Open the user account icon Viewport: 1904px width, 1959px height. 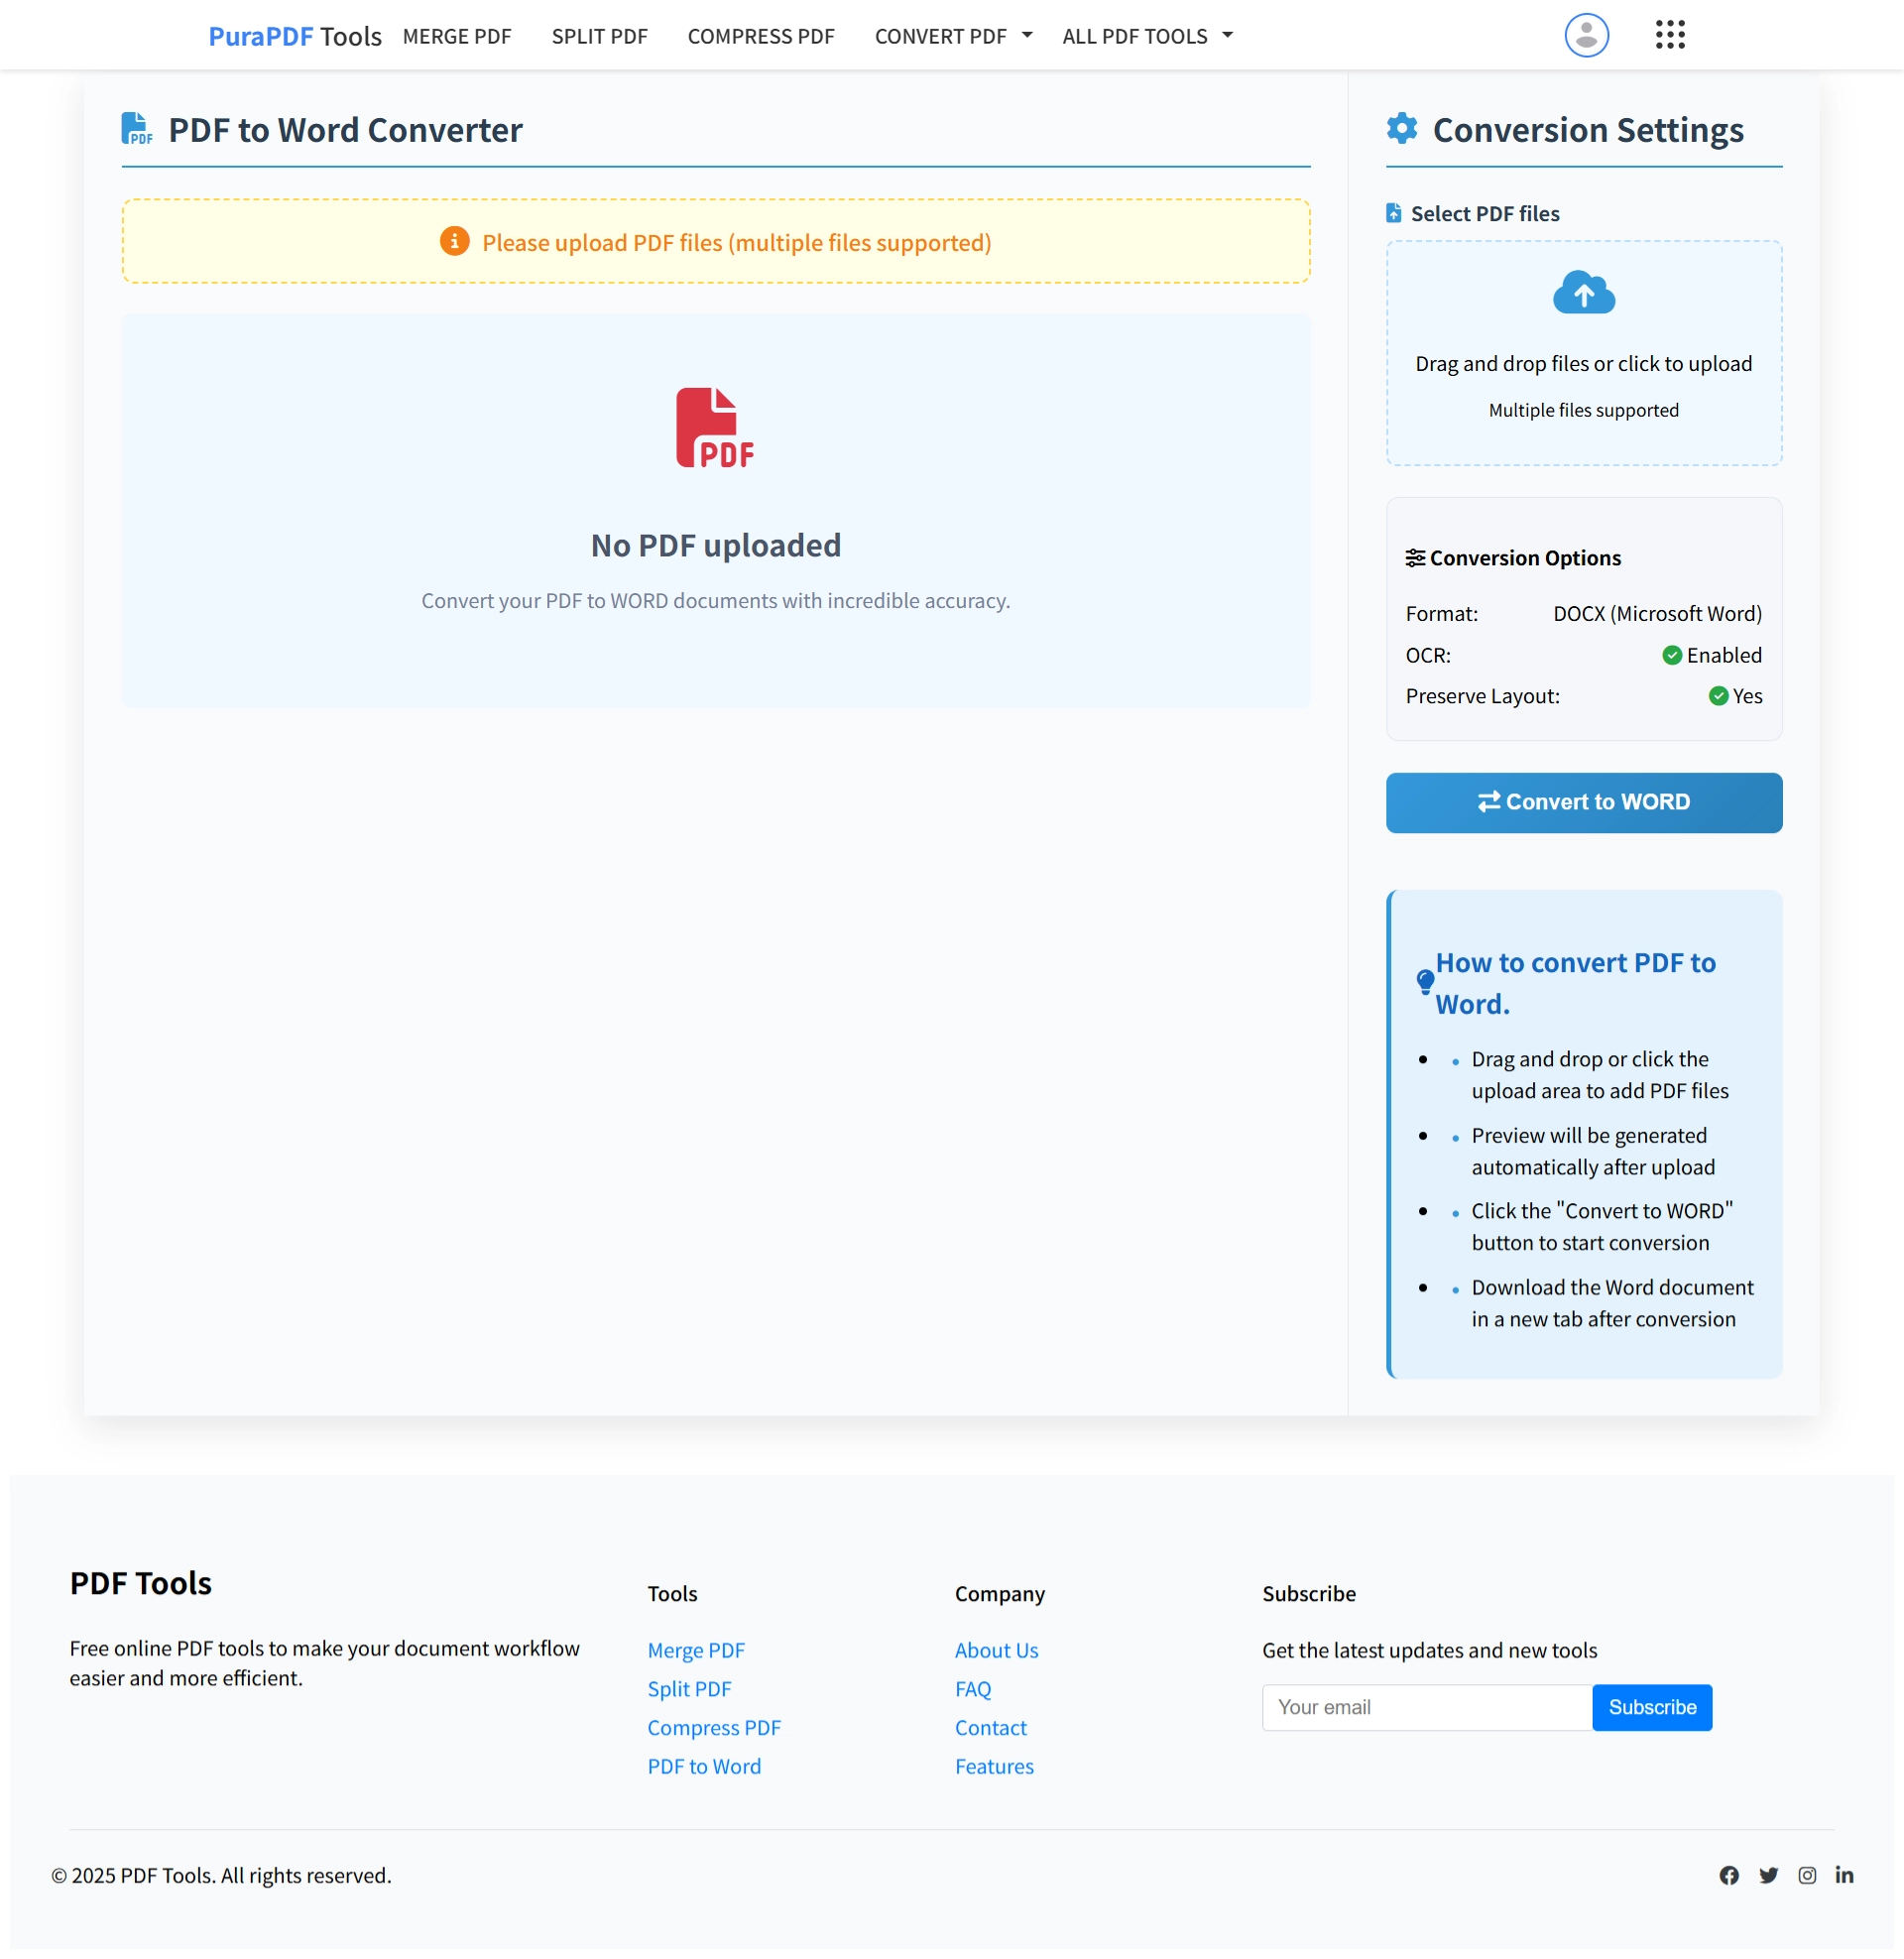[1585, 34]
